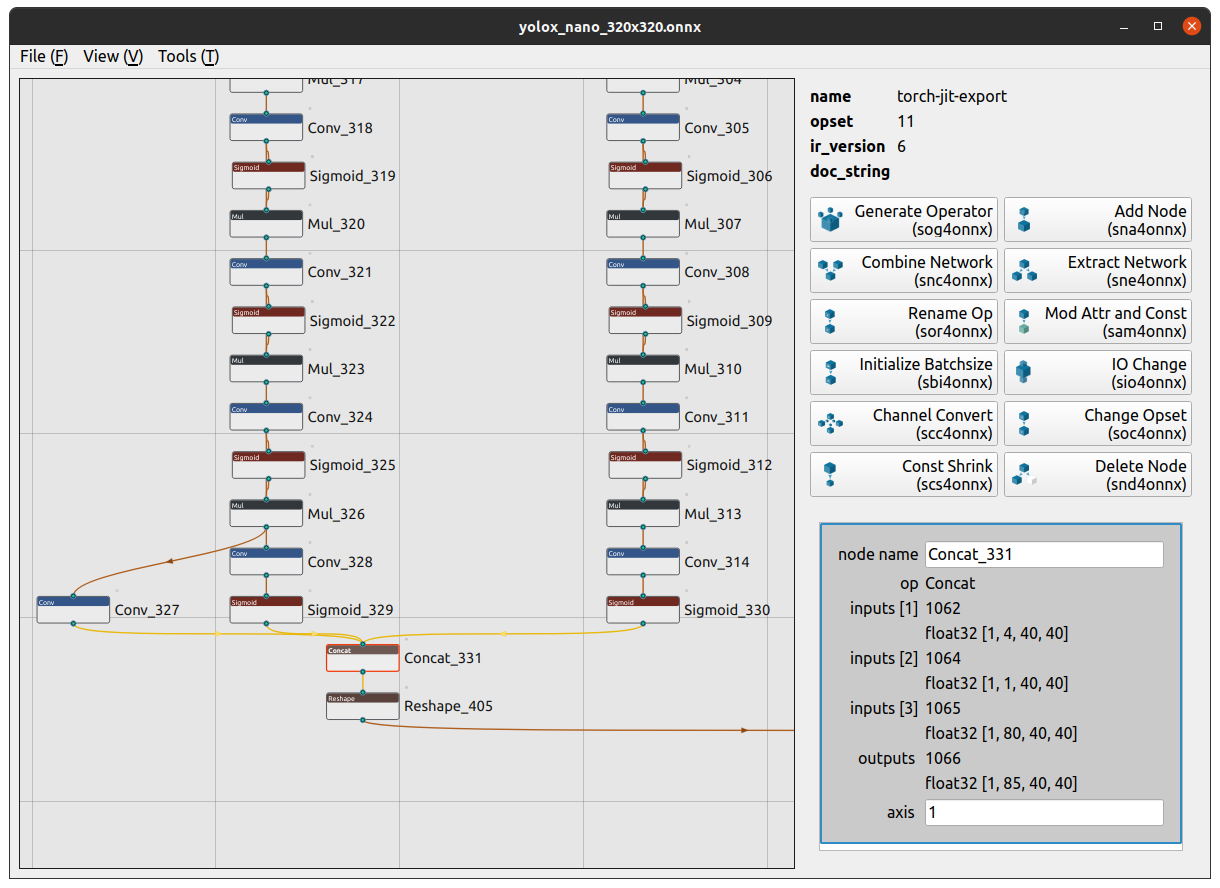Click the opset value 11

point(906,121)
